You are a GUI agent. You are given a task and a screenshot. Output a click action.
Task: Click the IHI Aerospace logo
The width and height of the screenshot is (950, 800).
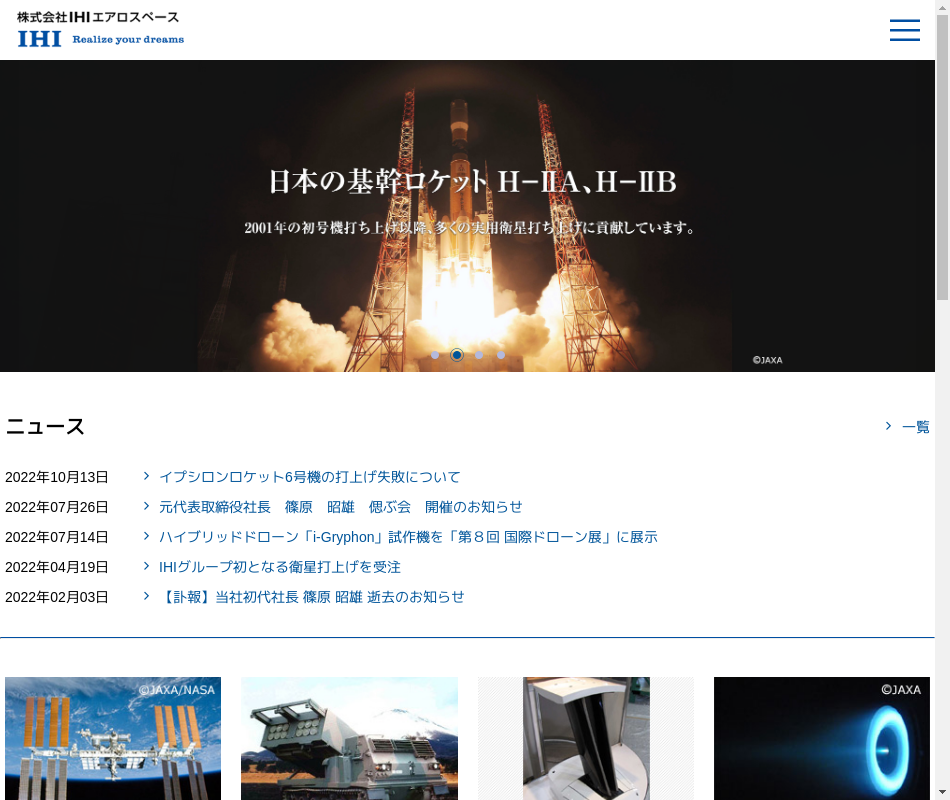100,29
